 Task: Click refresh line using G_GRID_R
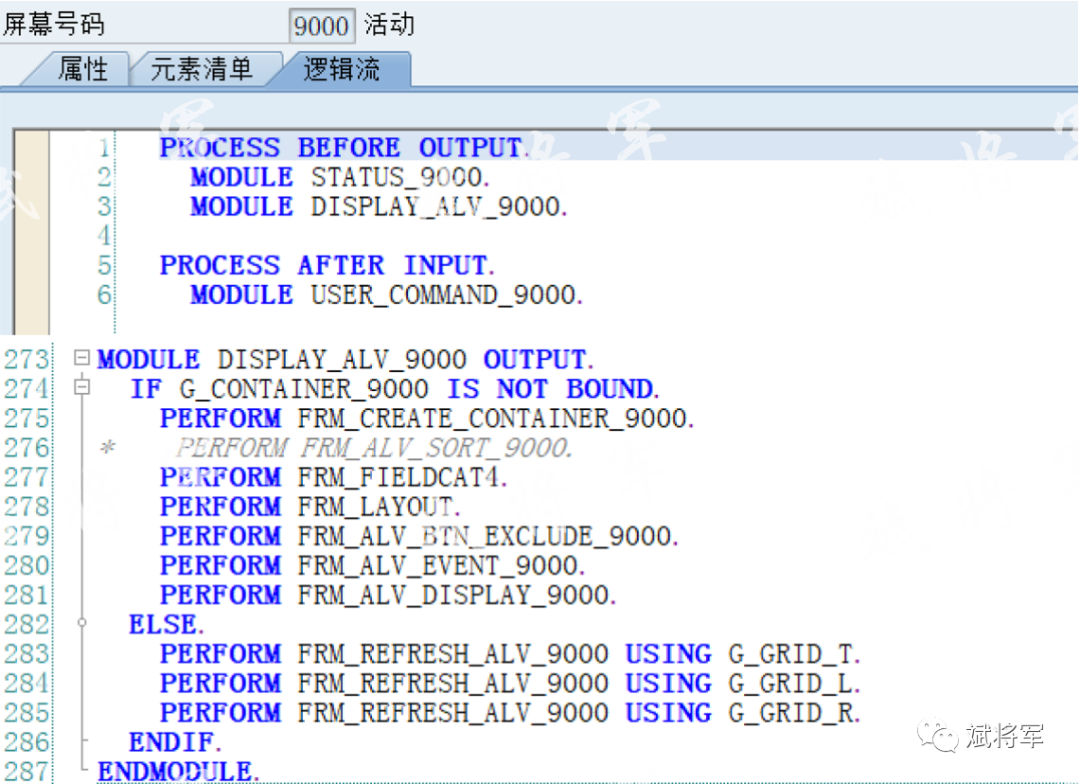click(x=510, y=713)
